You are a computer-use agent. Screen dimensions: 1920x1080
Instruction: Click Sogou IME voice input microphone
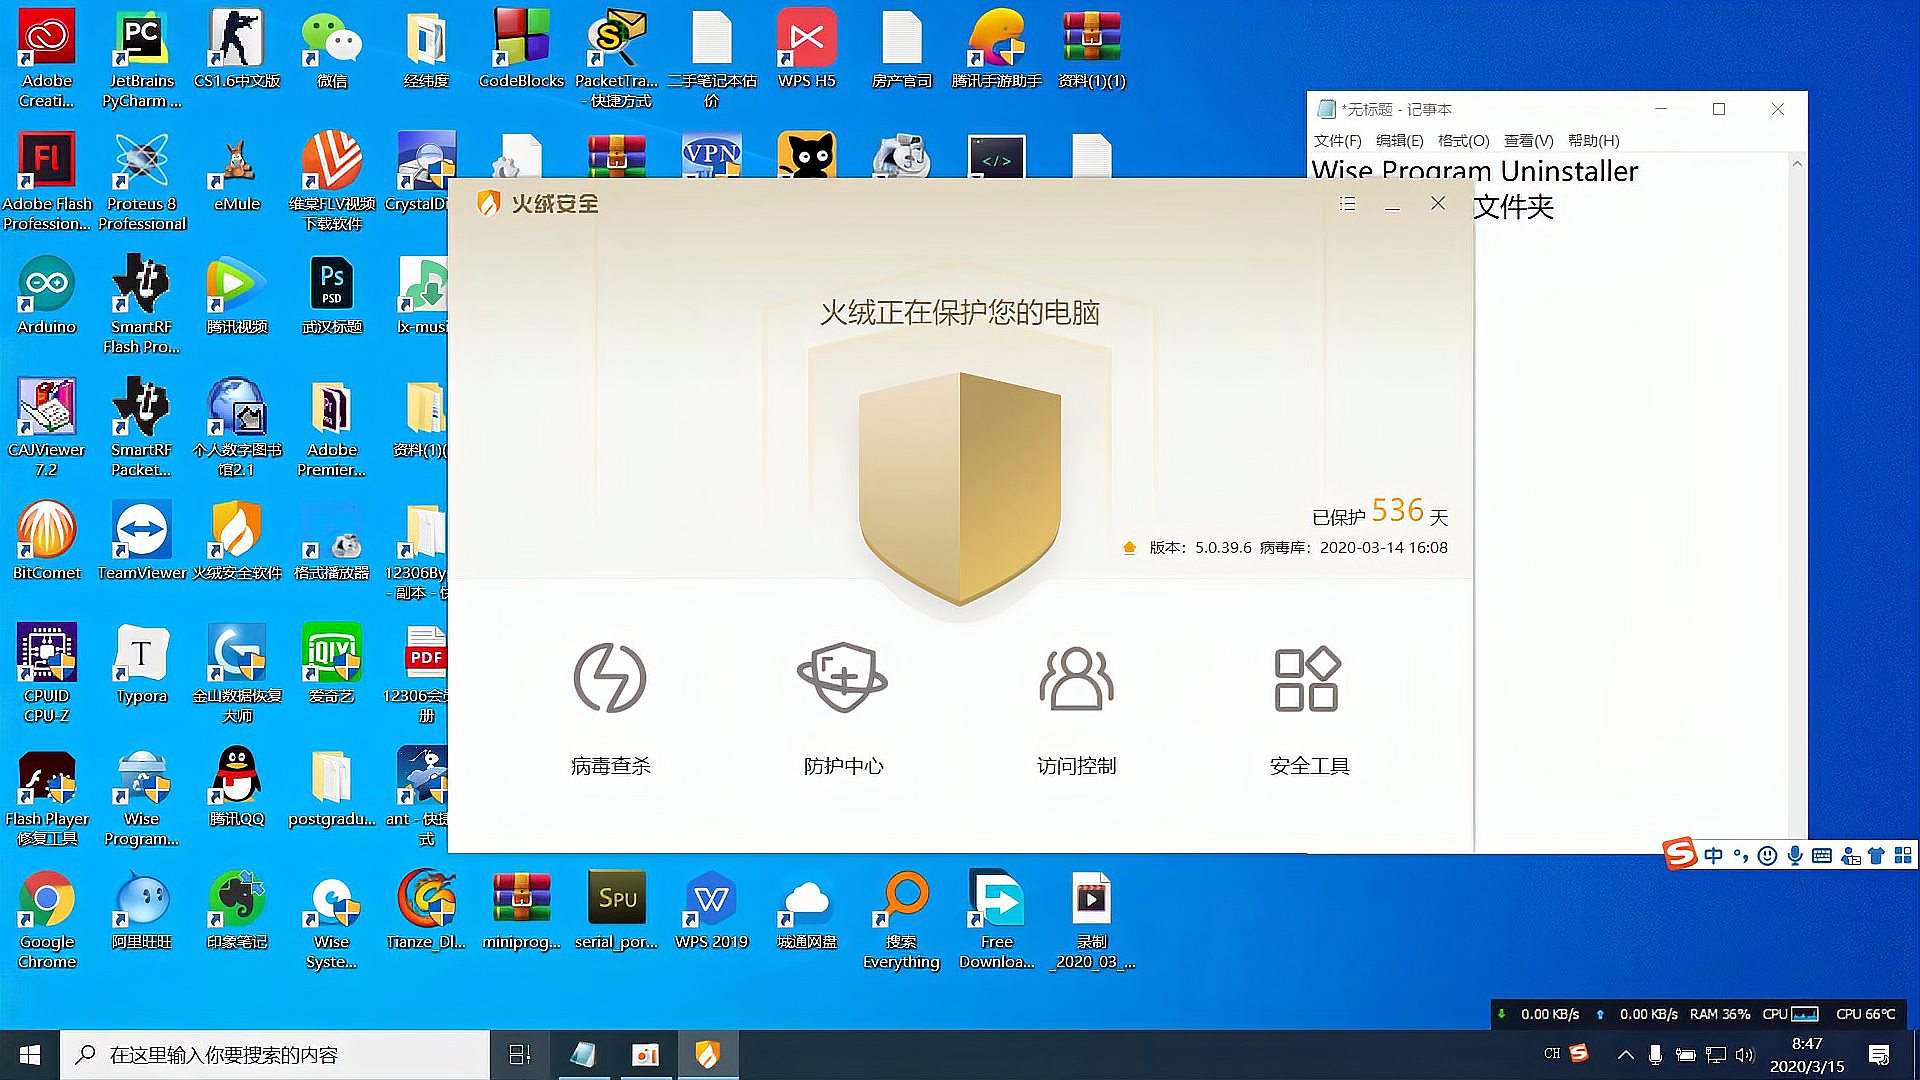coord(1795,856)
